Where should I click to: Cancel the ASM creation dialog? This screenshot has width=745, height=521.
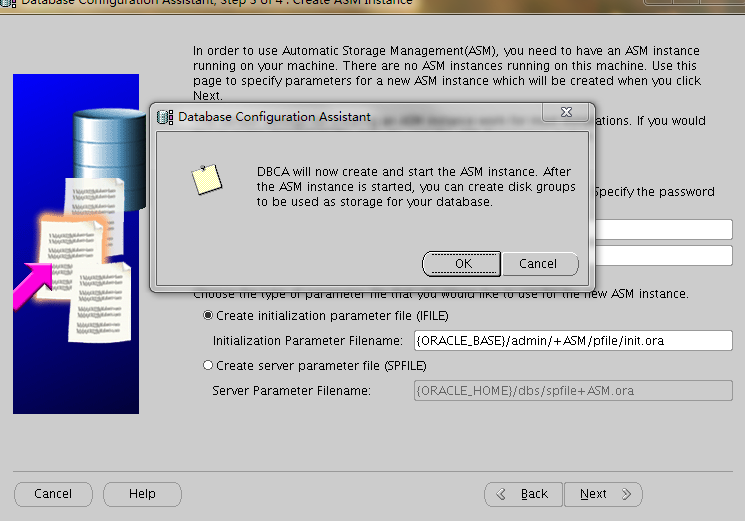[540, 264]
